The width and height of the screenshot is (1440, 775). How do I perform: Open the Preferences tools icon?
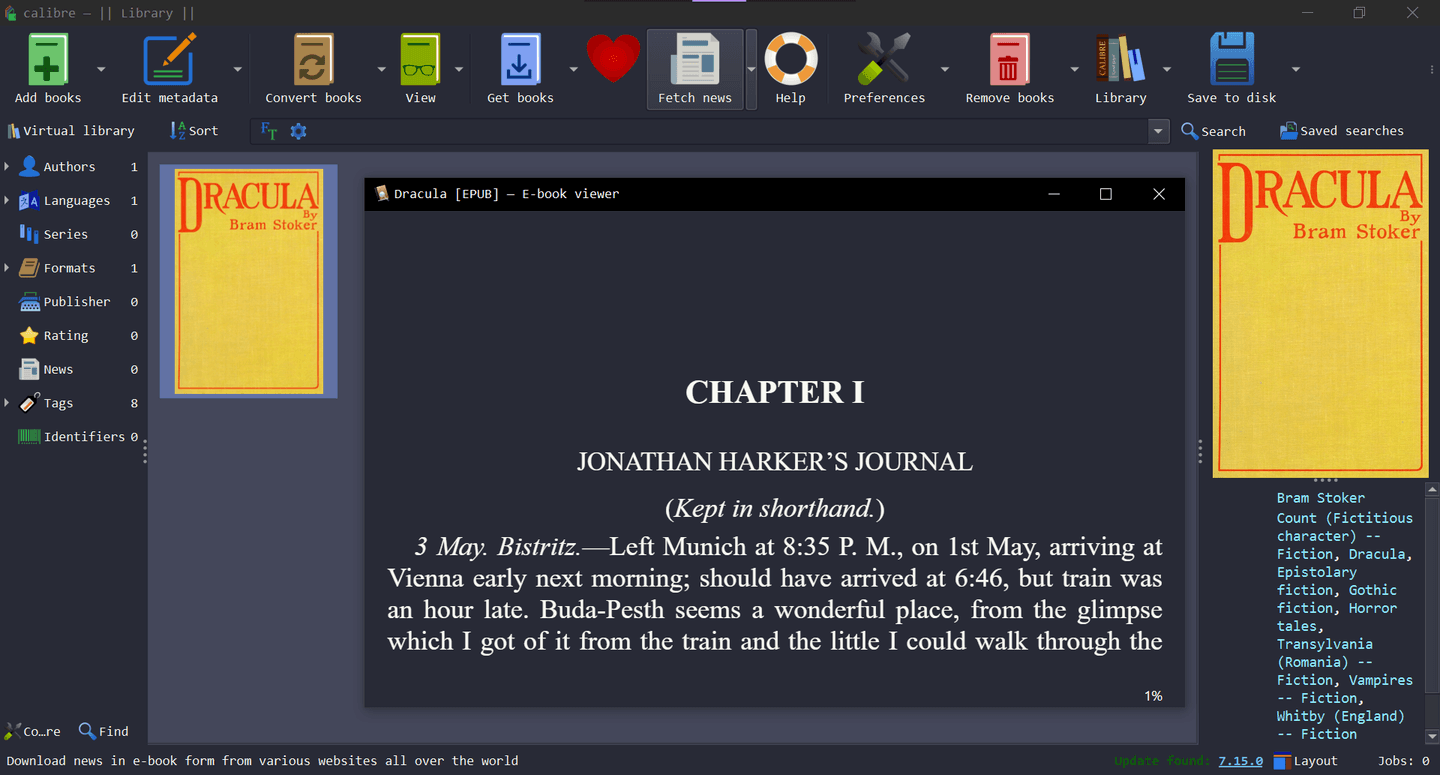click(884, 62)
